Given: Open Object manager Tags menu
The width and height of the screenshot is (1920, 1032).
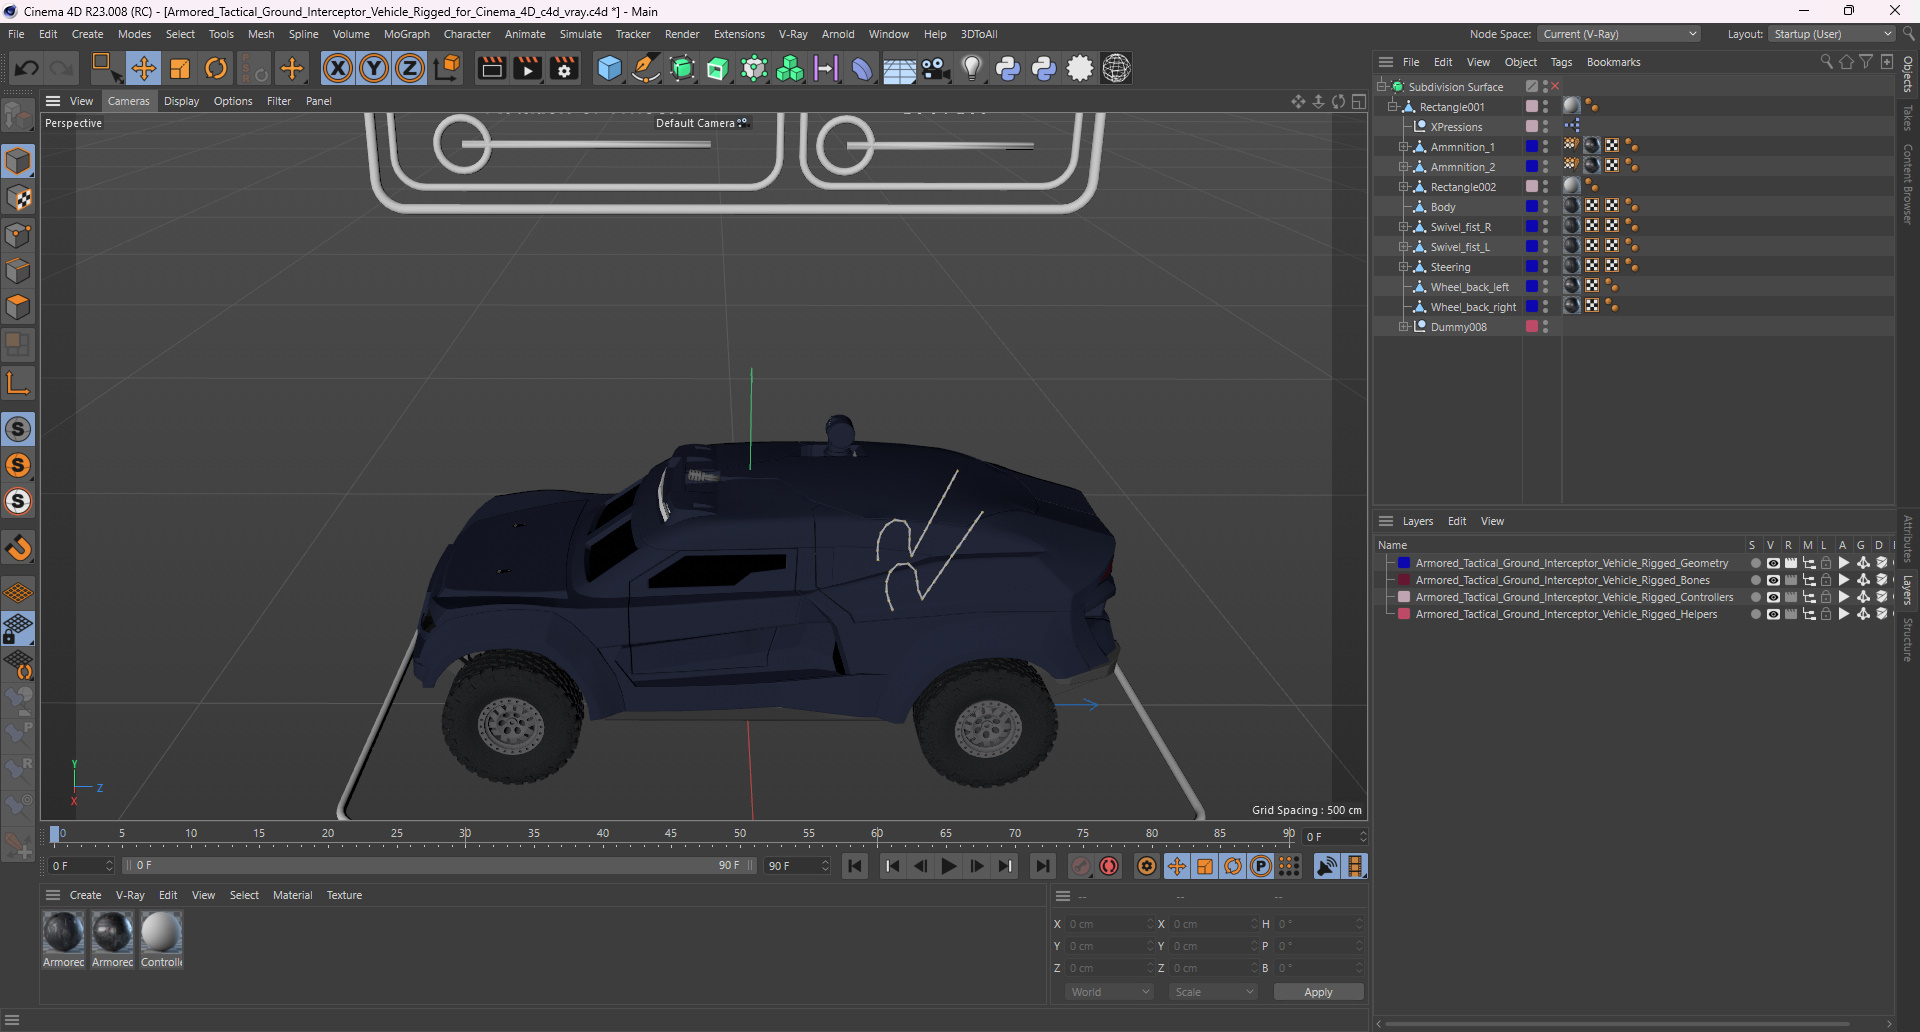Looking at the screenshot, I should pos(1561,62).
